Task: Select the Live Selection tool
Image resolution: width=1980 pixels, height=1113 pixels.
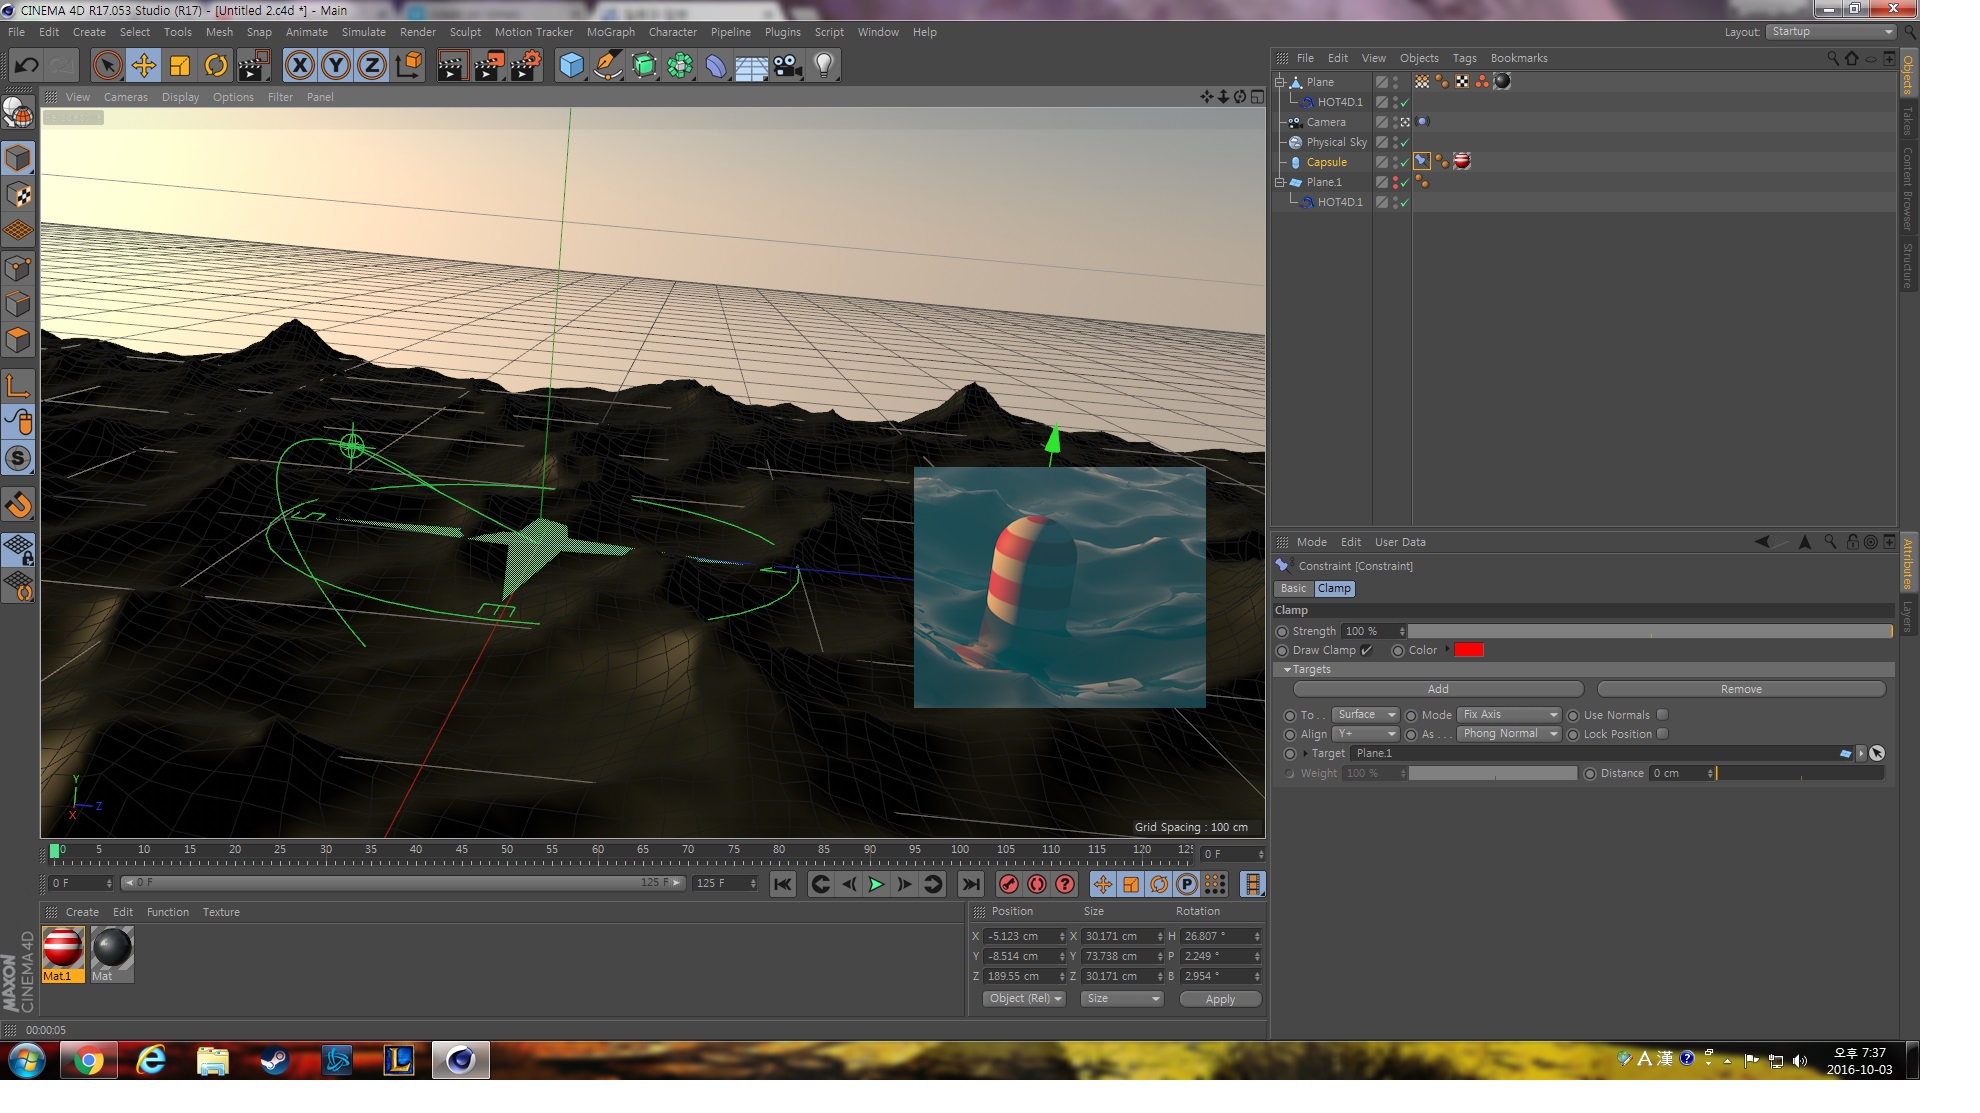Action: click(107, 66)
